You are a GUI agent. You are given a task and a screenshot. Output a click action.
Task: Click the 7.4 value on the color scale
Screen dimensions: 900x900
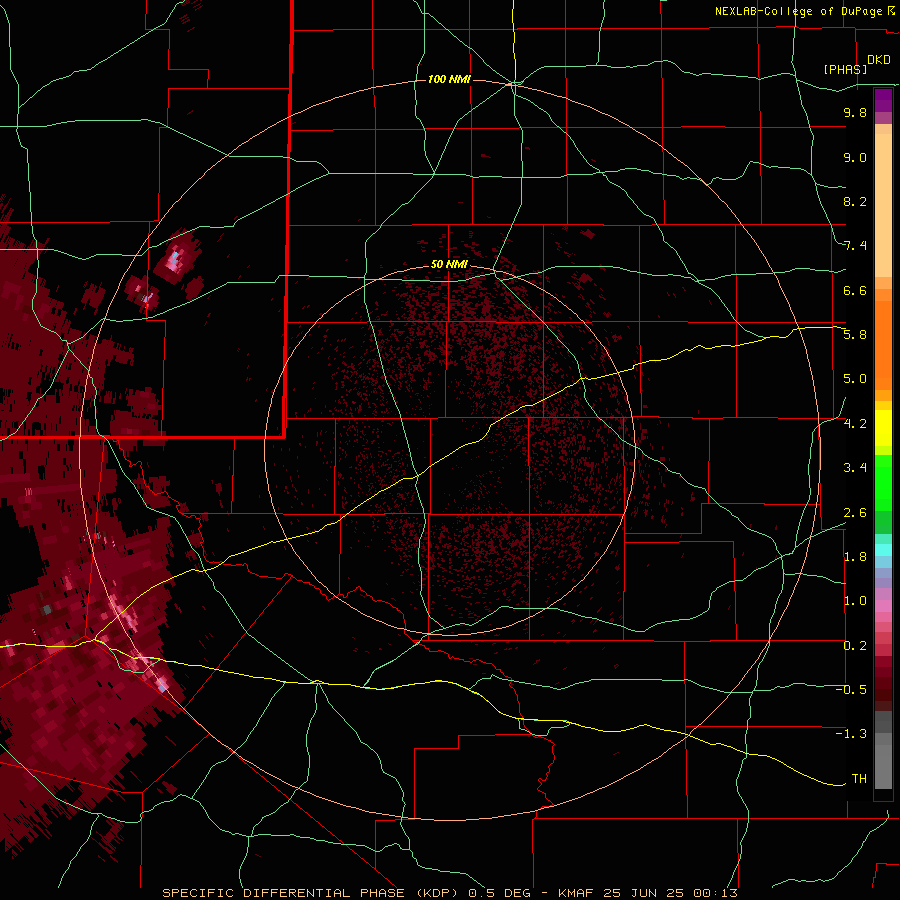point(855,246)
